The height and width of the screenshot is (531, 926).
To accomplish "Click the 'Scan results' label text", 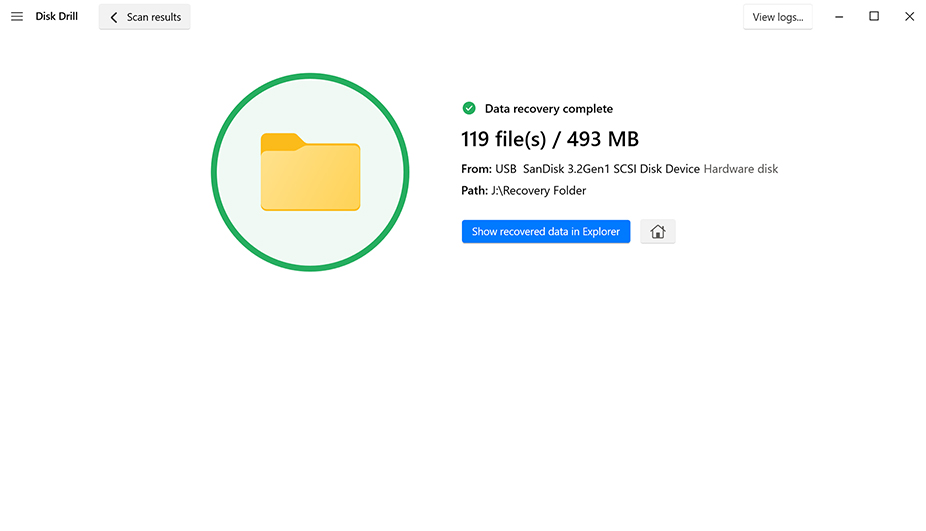I will click(153, 17).
